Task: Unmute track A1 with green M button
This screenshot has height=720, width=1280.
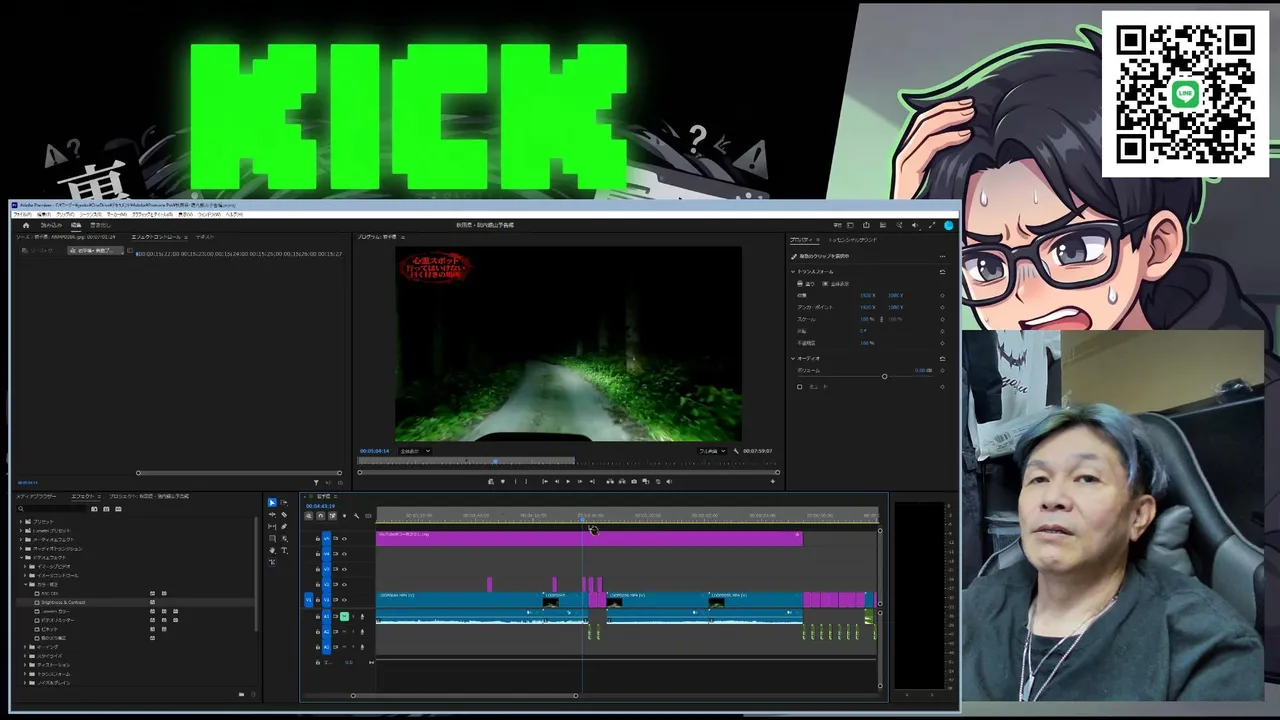Action: point(344,616)
